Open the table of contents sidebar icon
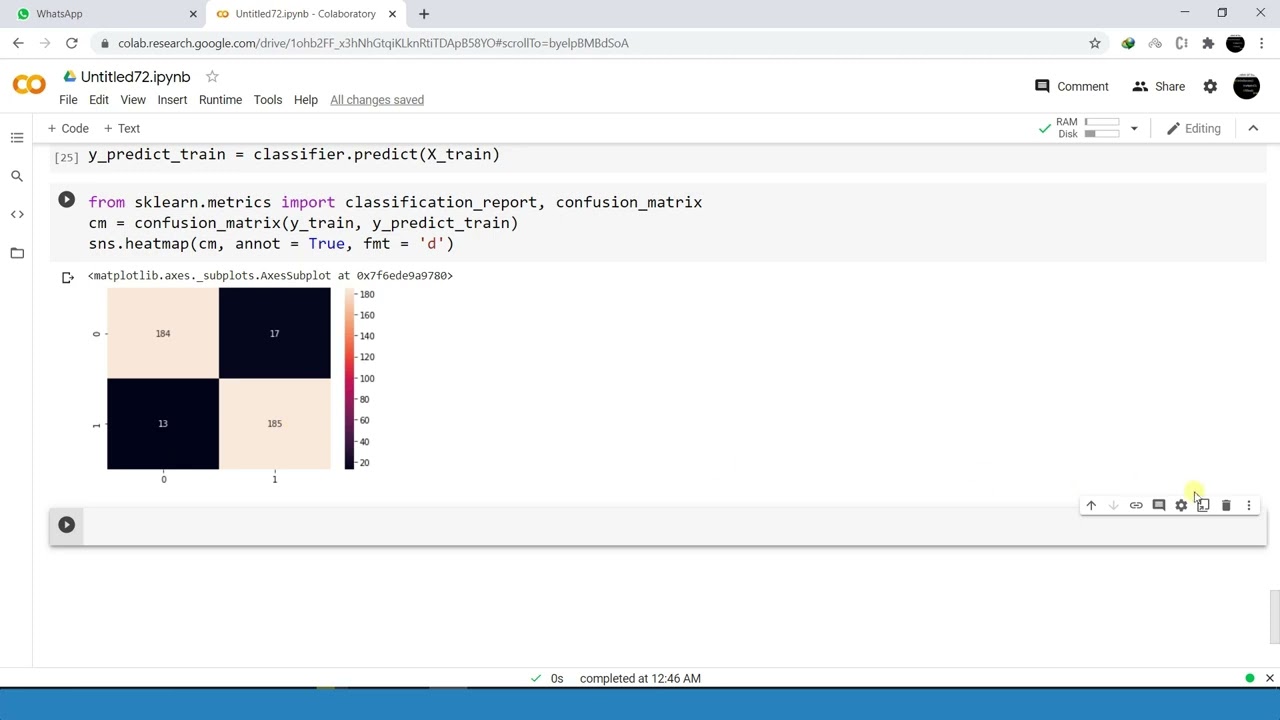1280x720 pixels. tap(17, 138)
